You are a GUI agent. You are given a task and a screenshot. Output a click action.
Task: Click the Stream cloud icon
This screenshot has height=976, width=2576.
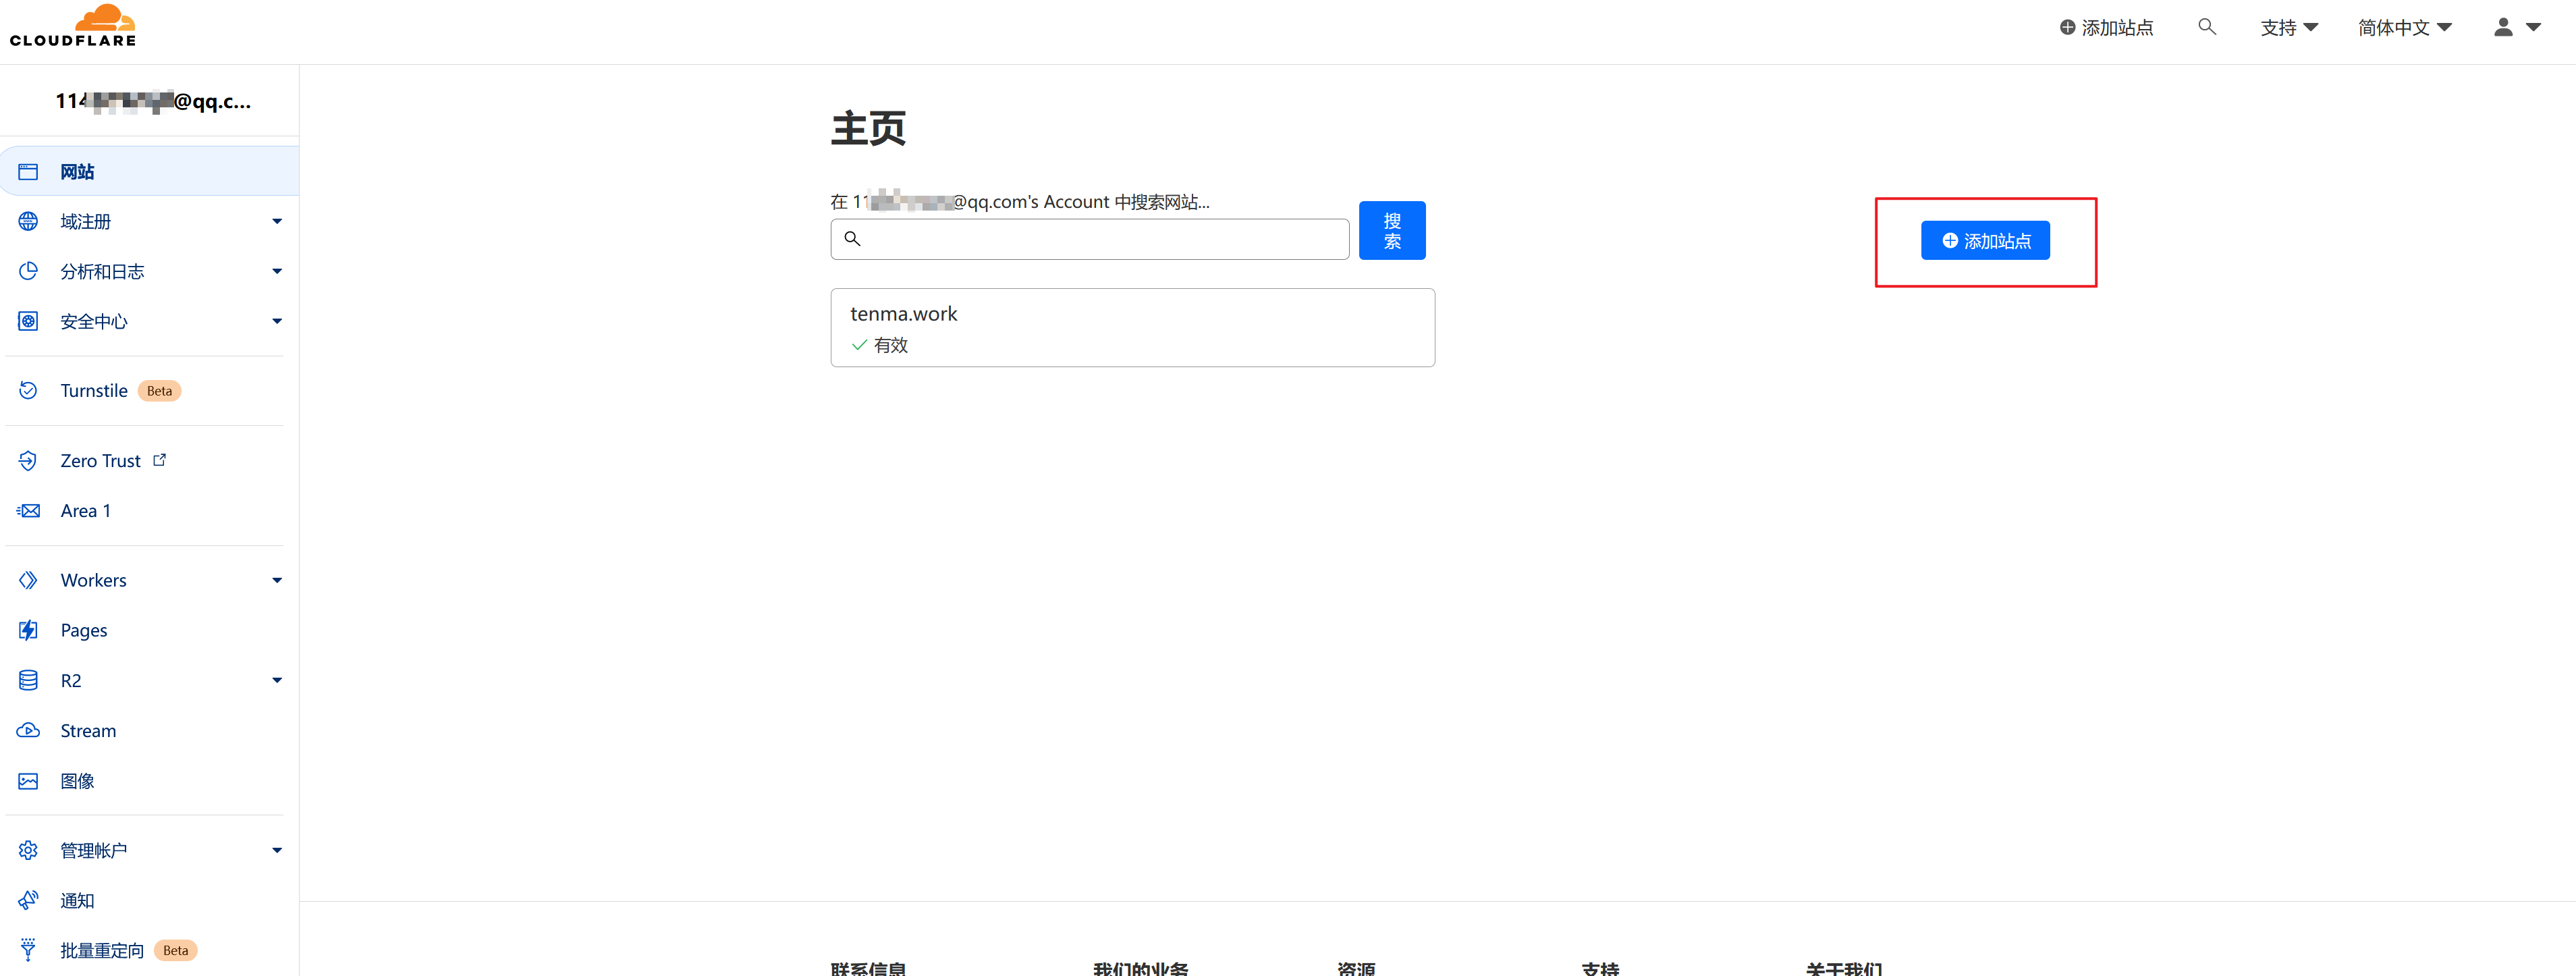(28, 731)
